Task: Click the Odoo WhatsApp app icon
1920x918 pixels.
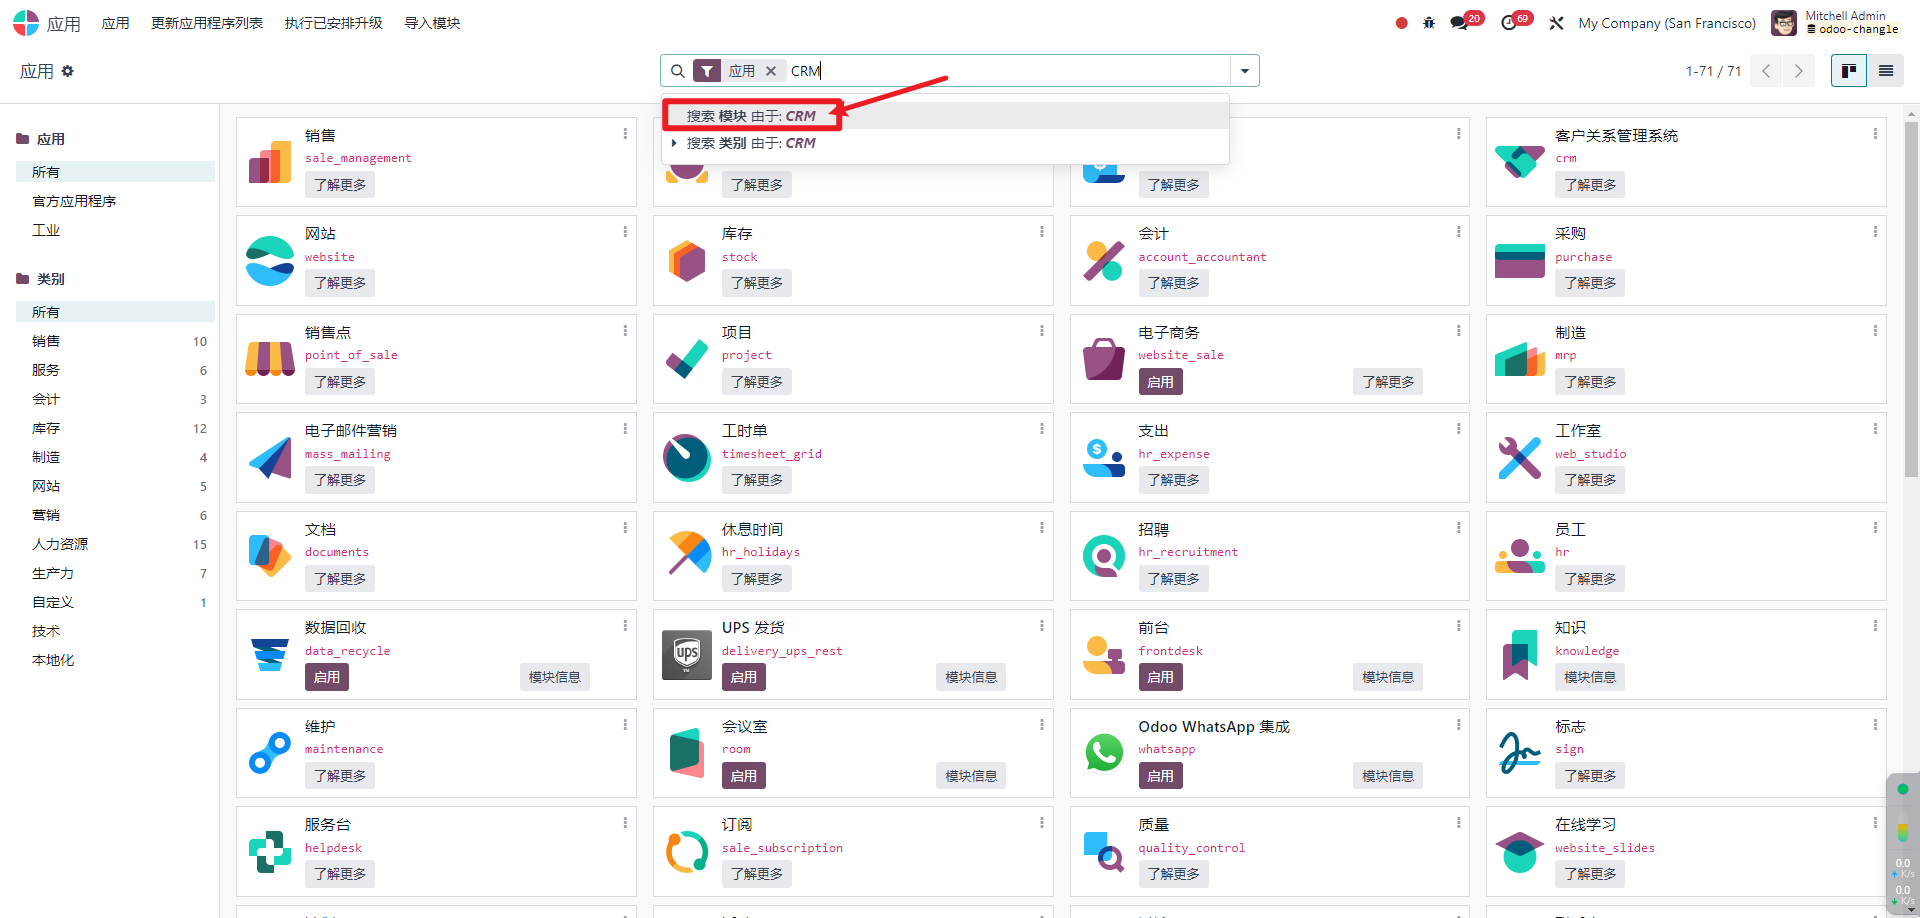Action: point(1104,753)
